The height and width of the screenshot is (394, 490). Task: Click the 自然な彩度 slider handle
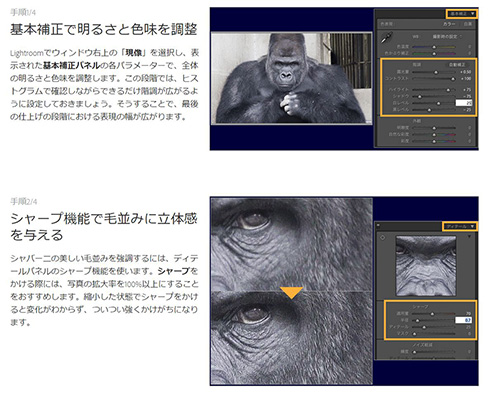click(x=434, y=135)
